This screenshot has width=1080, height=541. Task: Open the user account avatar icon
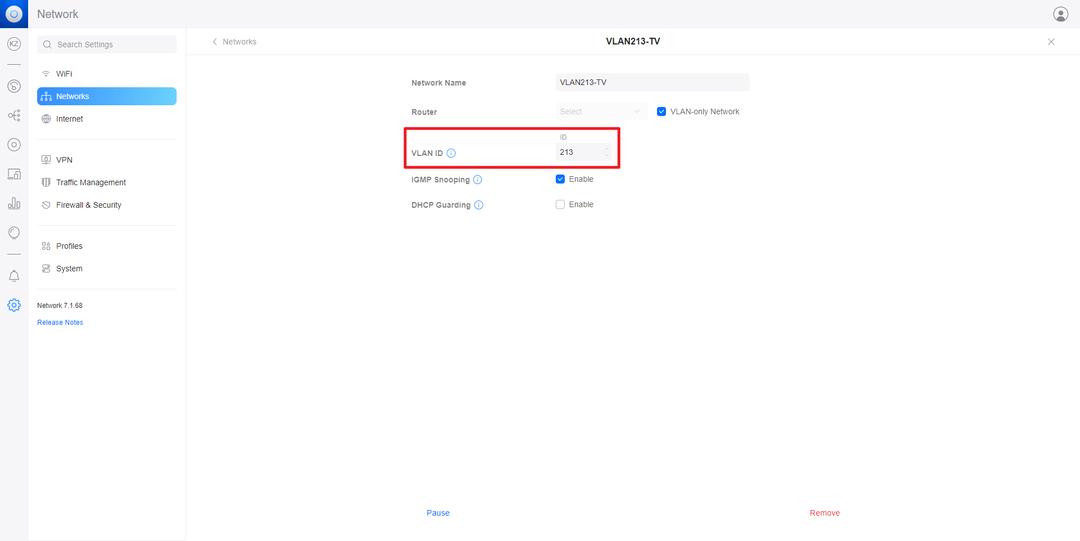[1061, 14]
